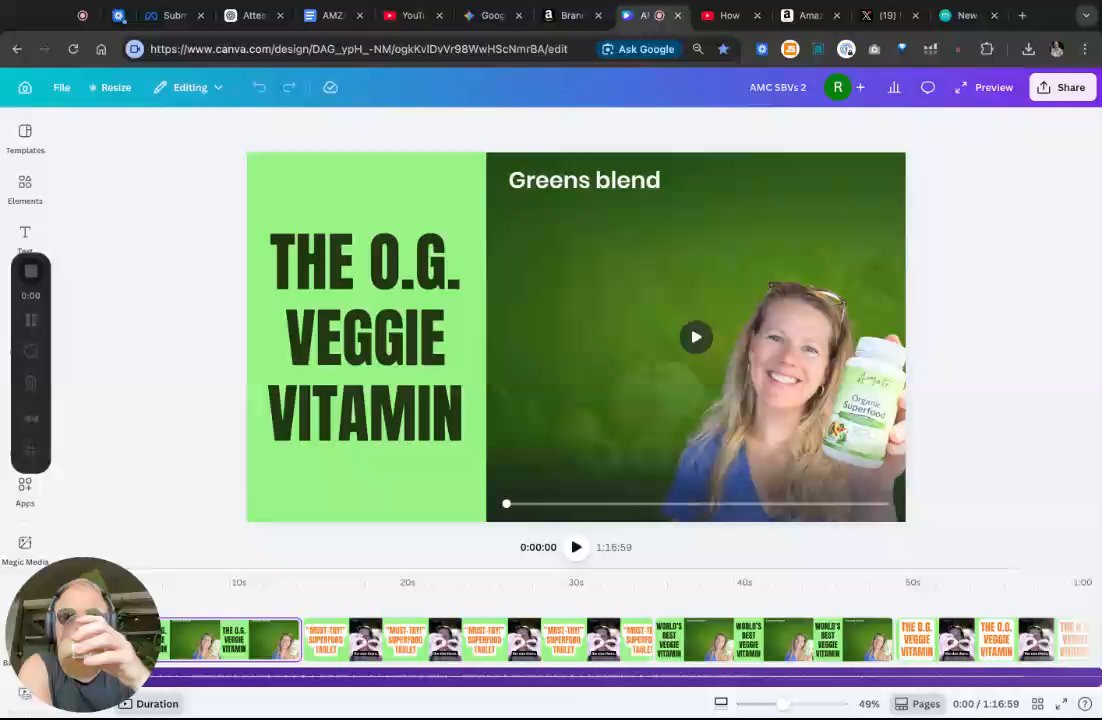Go to Canva home icon
This screenshot has height=720, width=1102.
tap(25, 87)
